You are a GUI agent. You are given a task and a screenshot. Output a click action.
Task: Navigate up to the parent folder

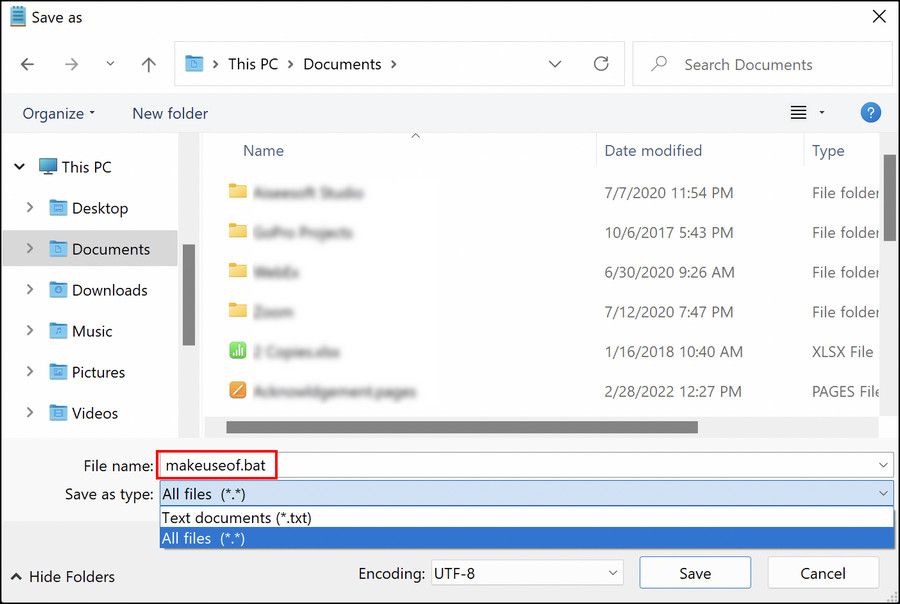[x=148, y=64]
